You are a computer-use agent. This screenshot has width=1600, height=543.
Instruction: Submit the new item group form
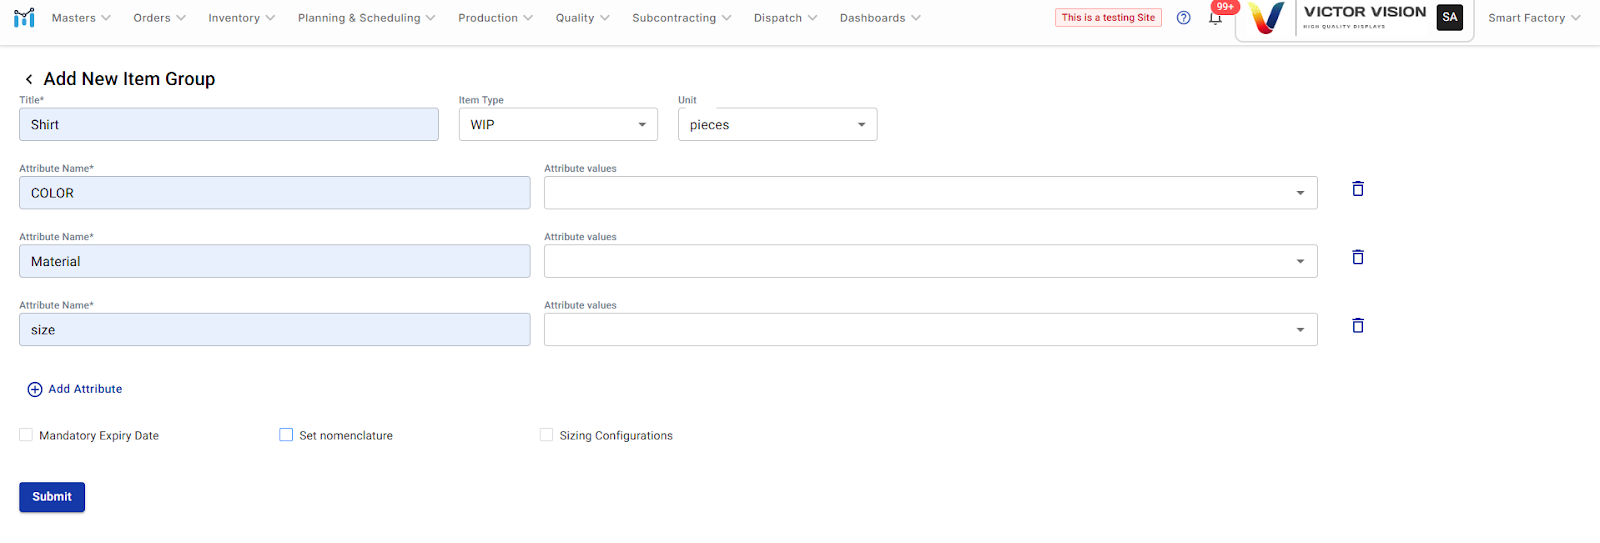pyautogui.click(x=52, y=497)
